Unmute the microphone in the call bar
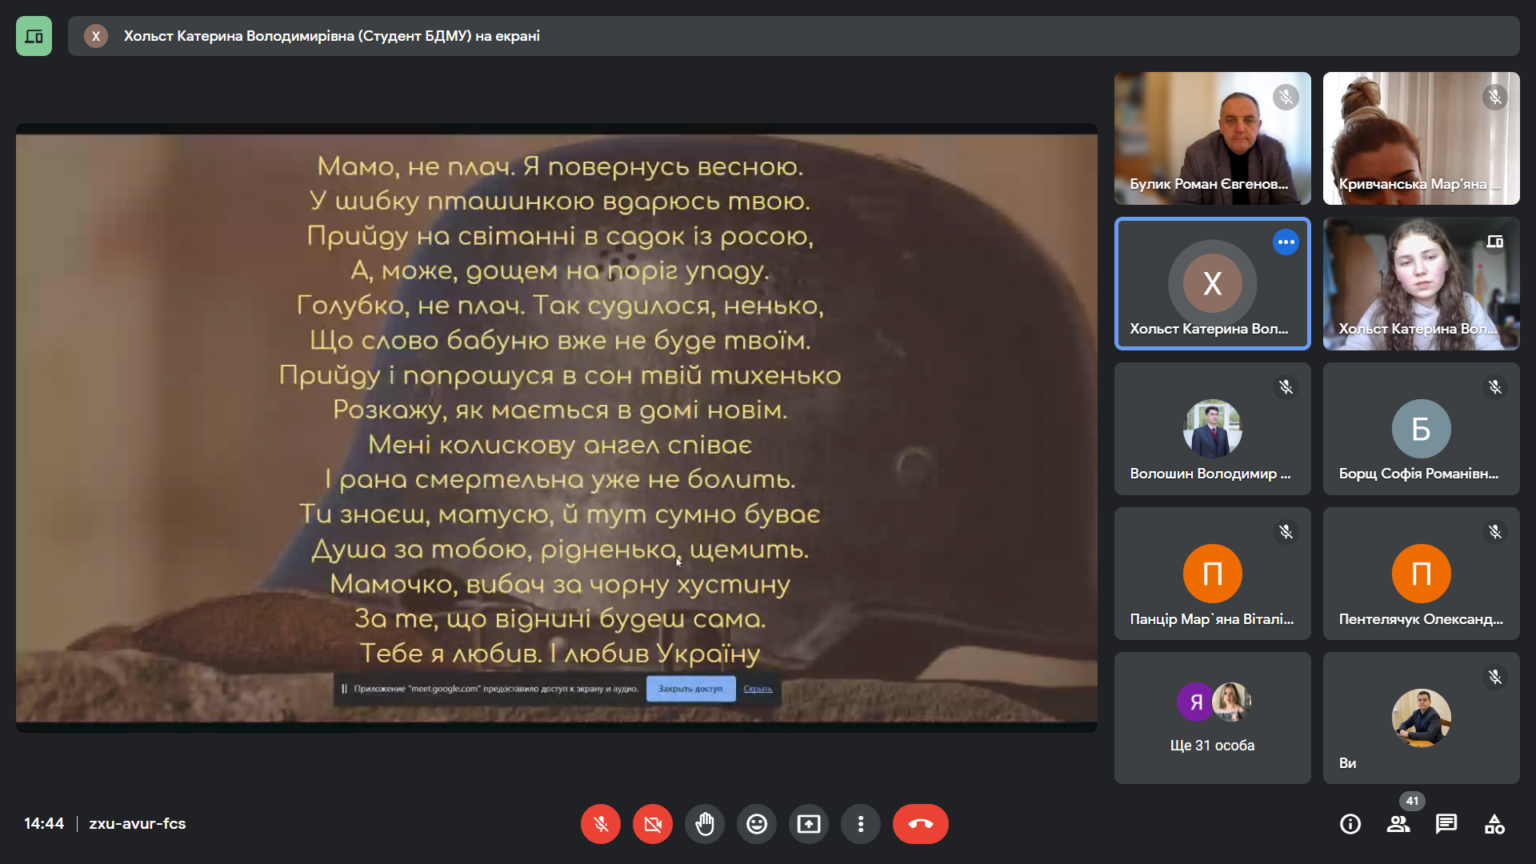The height and width of the screenshot is (864, 1536). 600,824
